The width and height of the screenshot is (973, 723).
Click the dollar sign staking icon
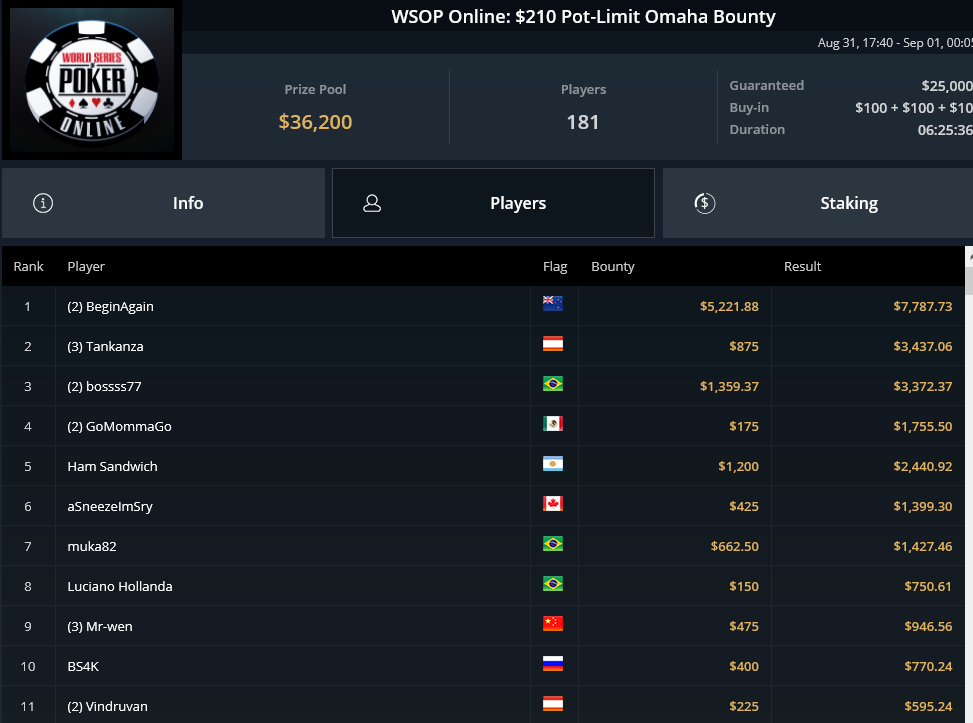pos(704,203)
